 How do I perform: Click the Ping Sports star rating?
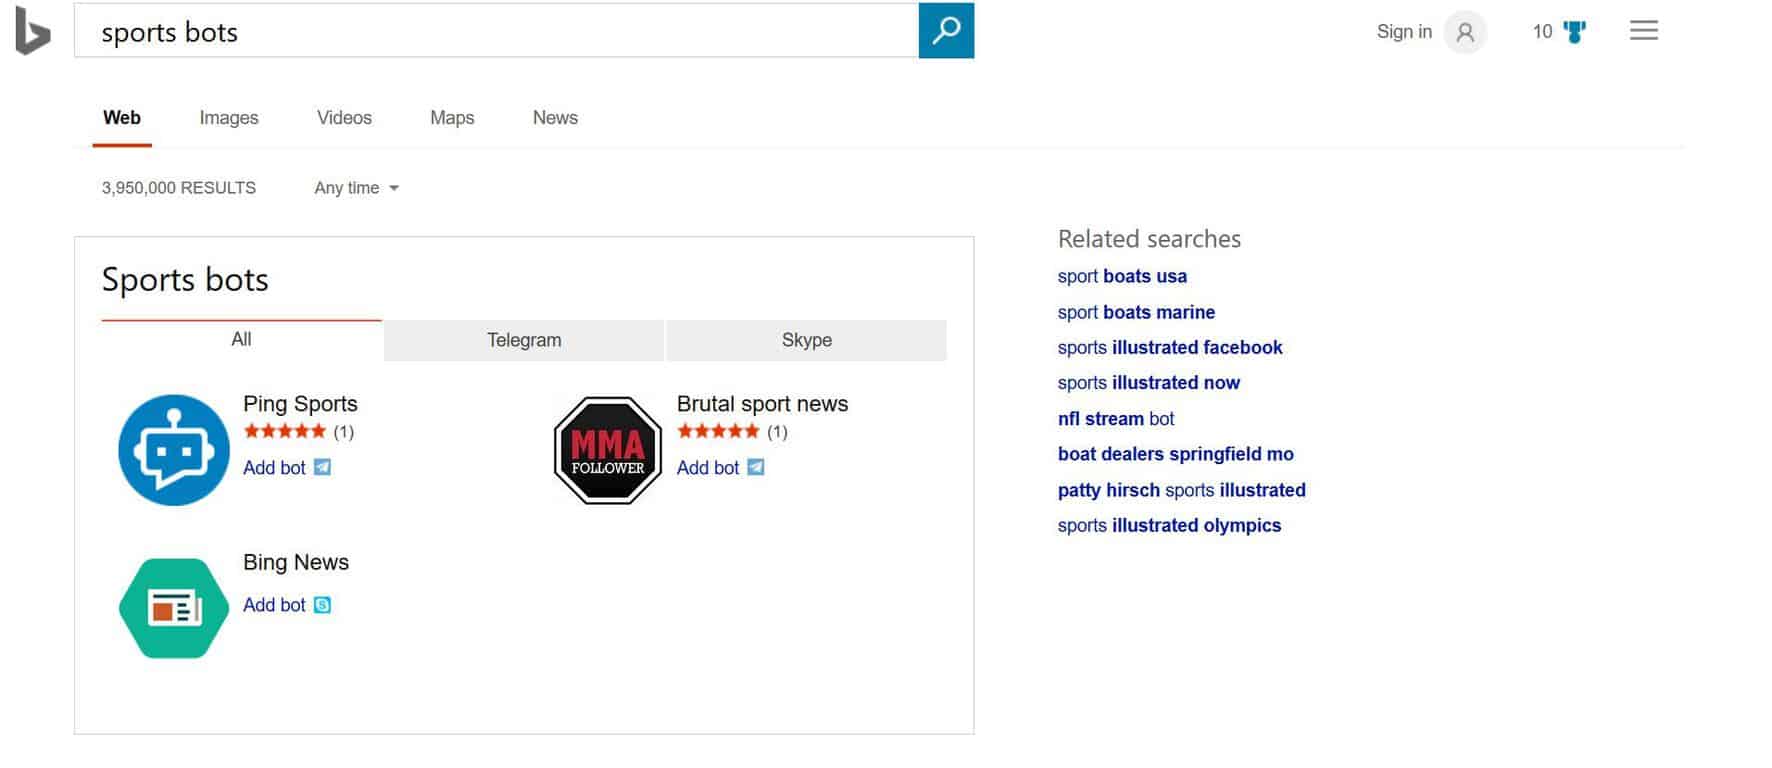285,431
